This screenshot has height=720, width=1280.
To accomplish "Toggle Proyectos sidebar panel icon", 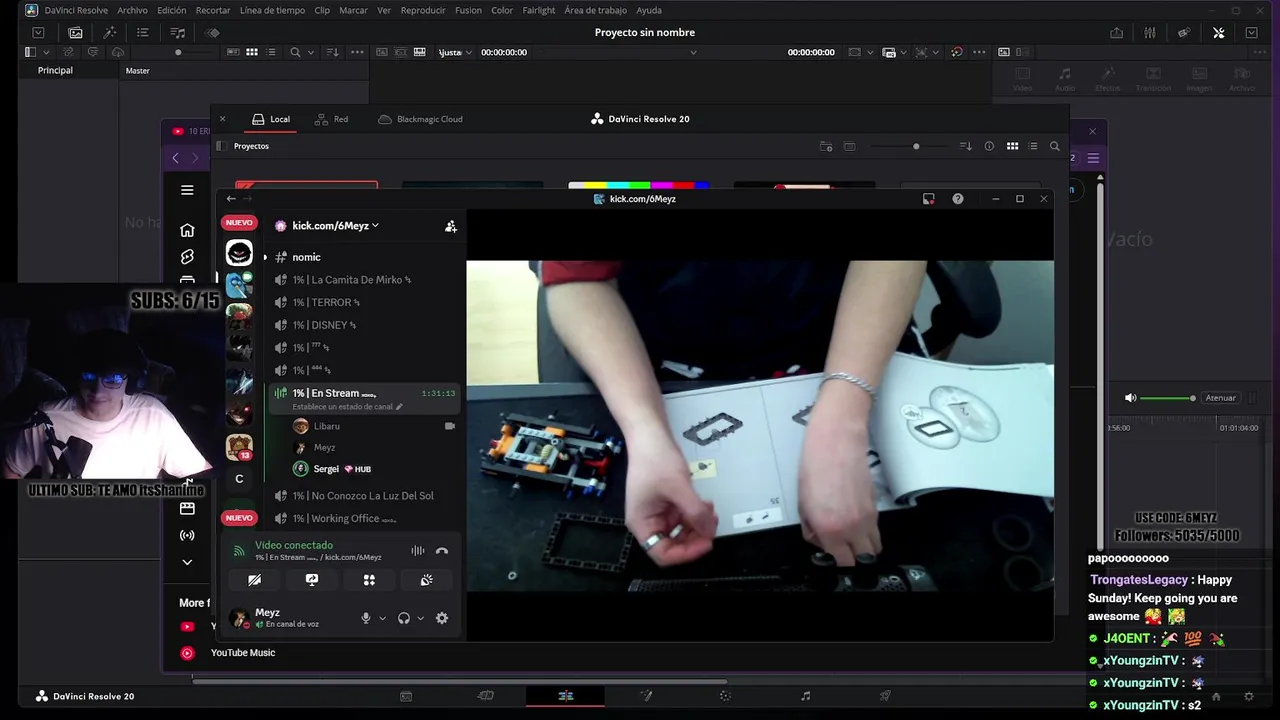I will 221,146.
